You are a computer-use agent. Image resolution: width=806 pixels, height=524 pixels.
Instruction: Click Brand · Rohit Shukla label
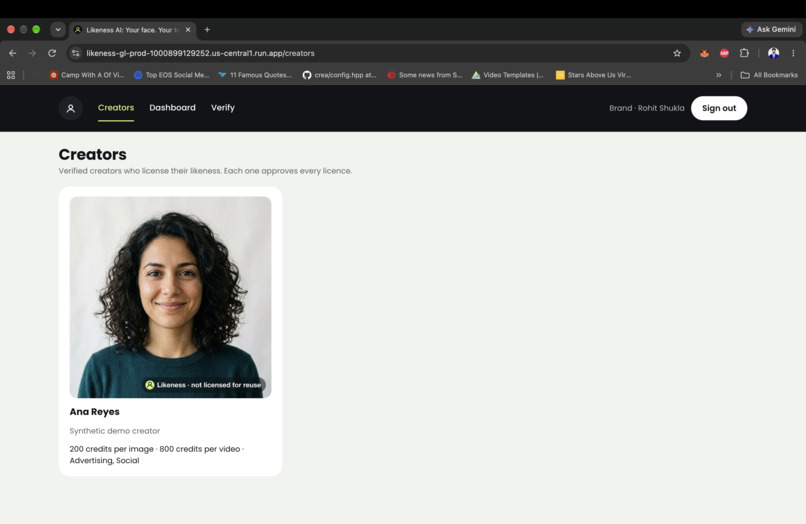pos(647,108)
